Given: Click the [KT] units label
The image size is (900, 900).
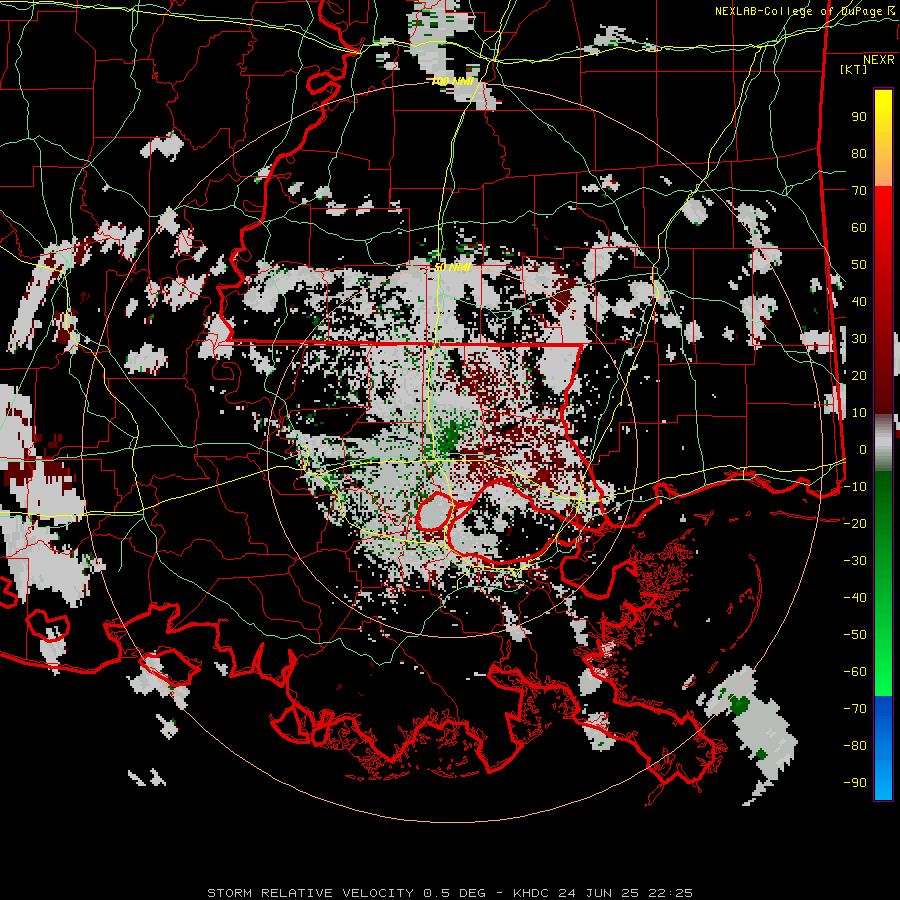Looking at the screenshot, I should coord(853,69).
